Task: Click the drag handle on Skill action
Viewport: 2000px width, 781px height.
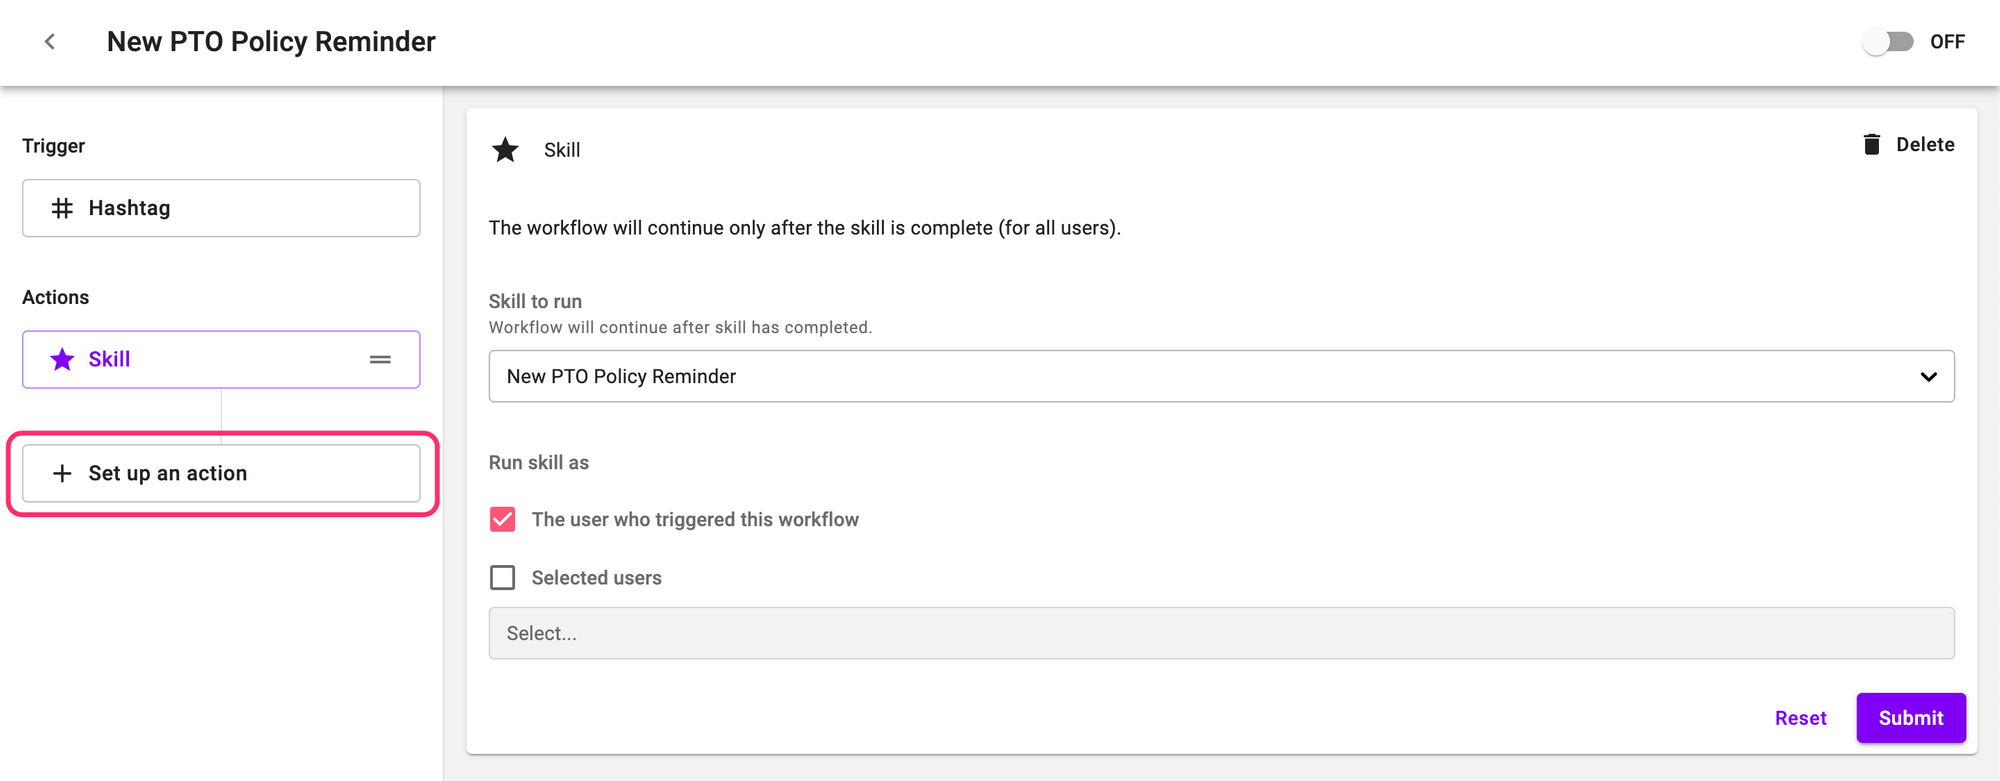Action: click(x=380, y=359)
